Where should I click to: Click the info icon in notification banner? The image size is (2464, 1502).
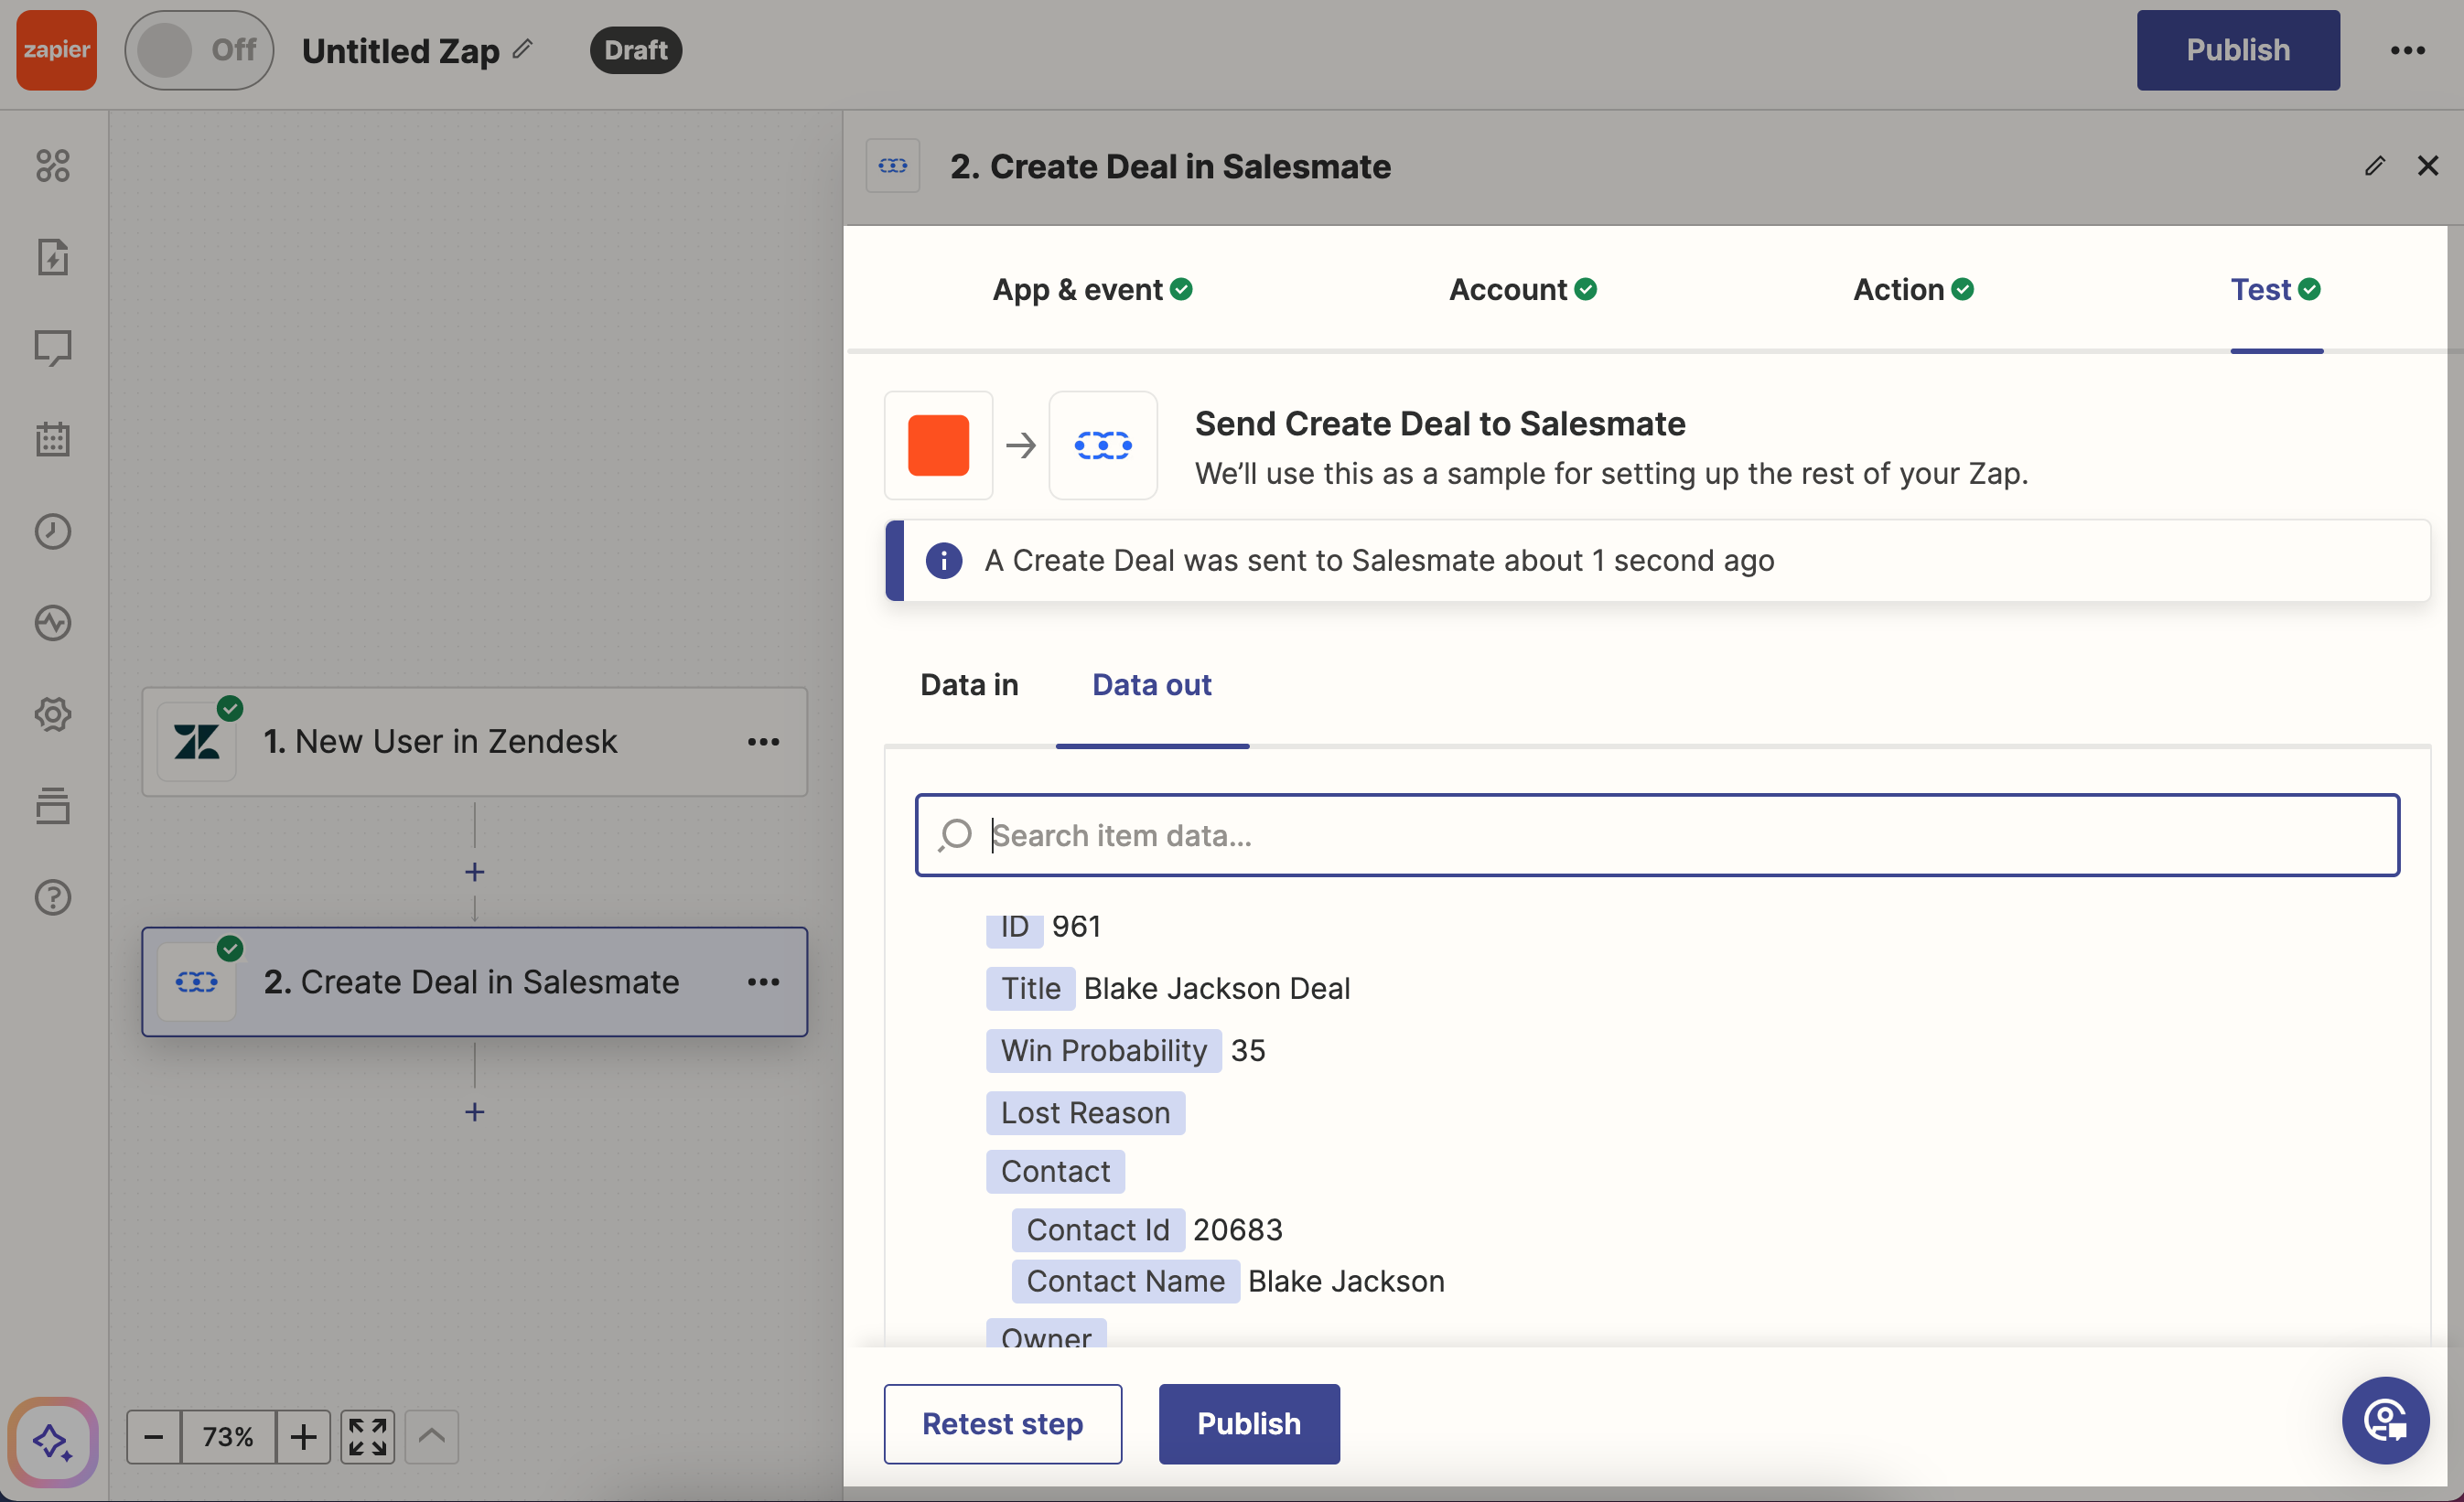943,561
